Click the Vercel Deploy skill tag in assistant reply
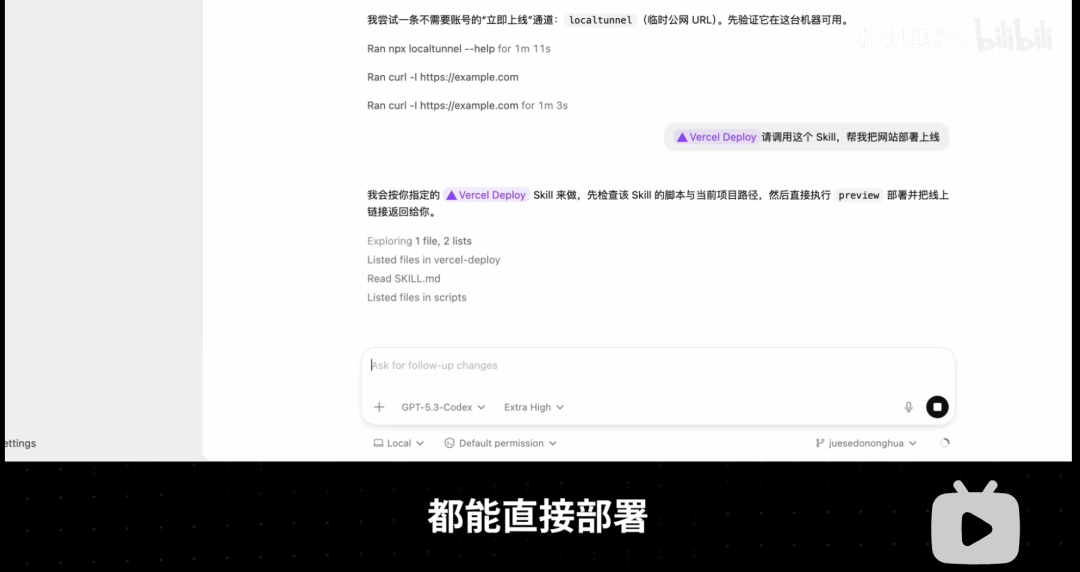 point(486,195)
